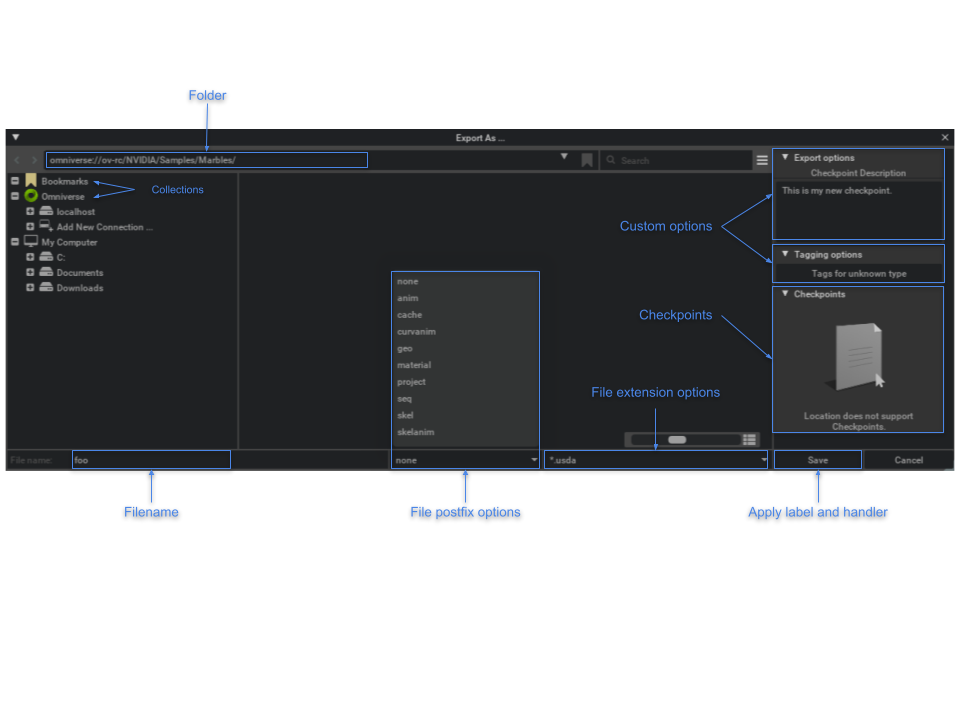Click the Cancel button
Image resolution: width=960 pixels, height=720 pixels.
click(x=908, y=460)
